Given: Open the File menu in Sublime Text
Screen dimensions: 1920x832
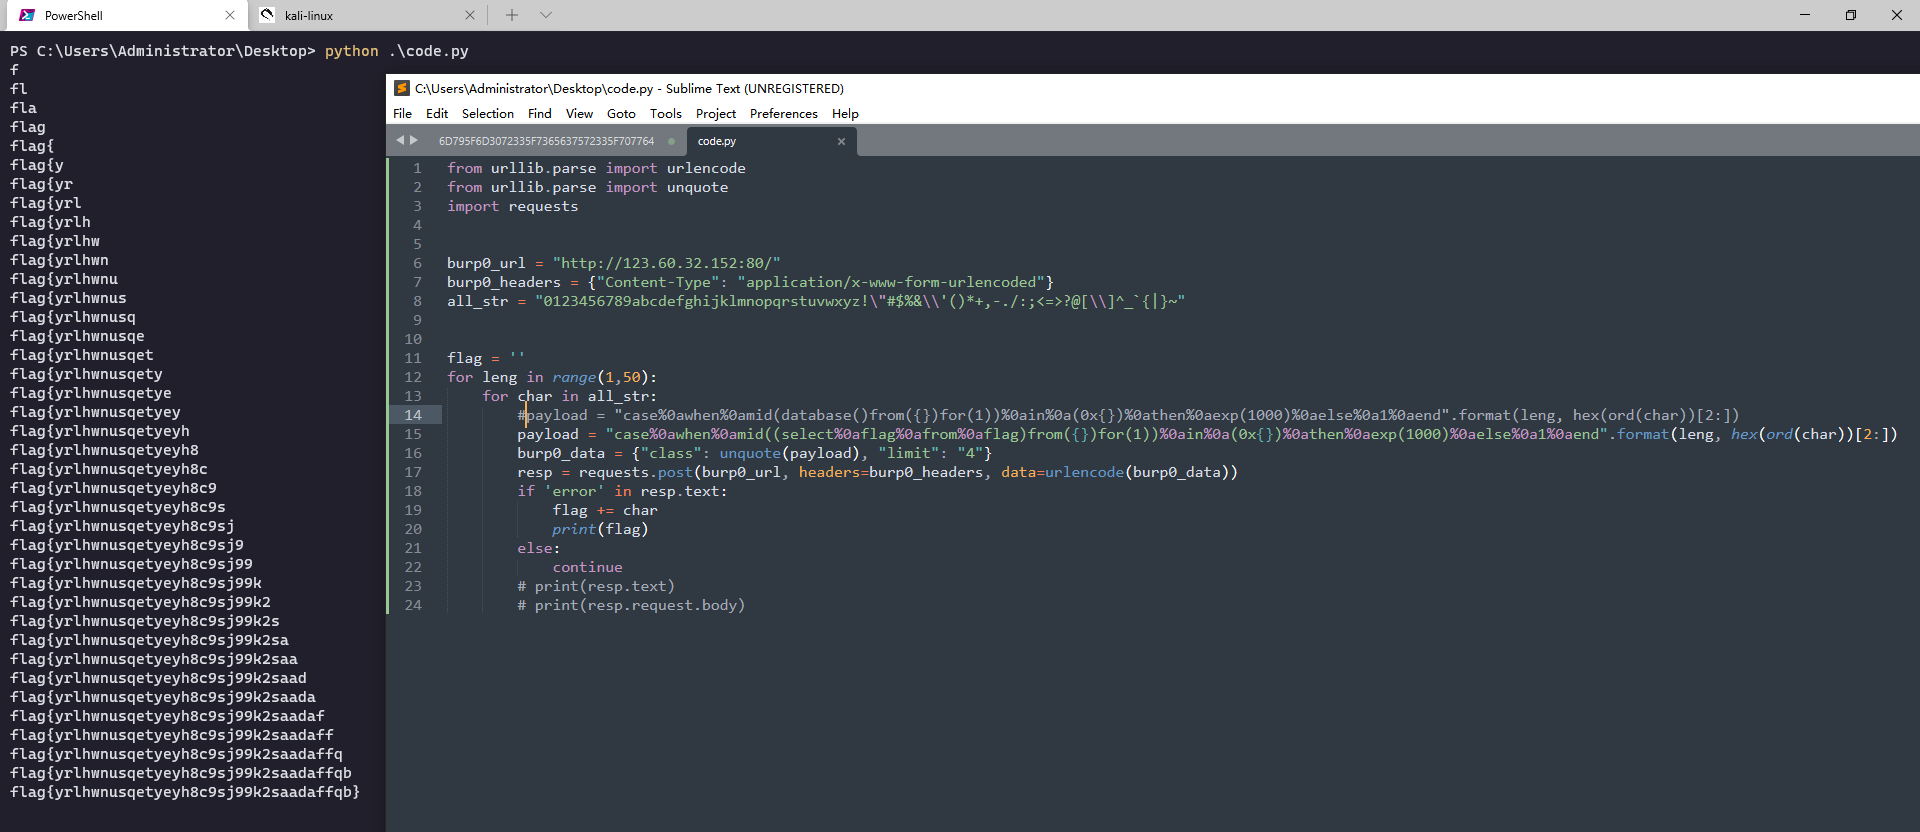Looking at the screenshot, I should click(403, 113).
